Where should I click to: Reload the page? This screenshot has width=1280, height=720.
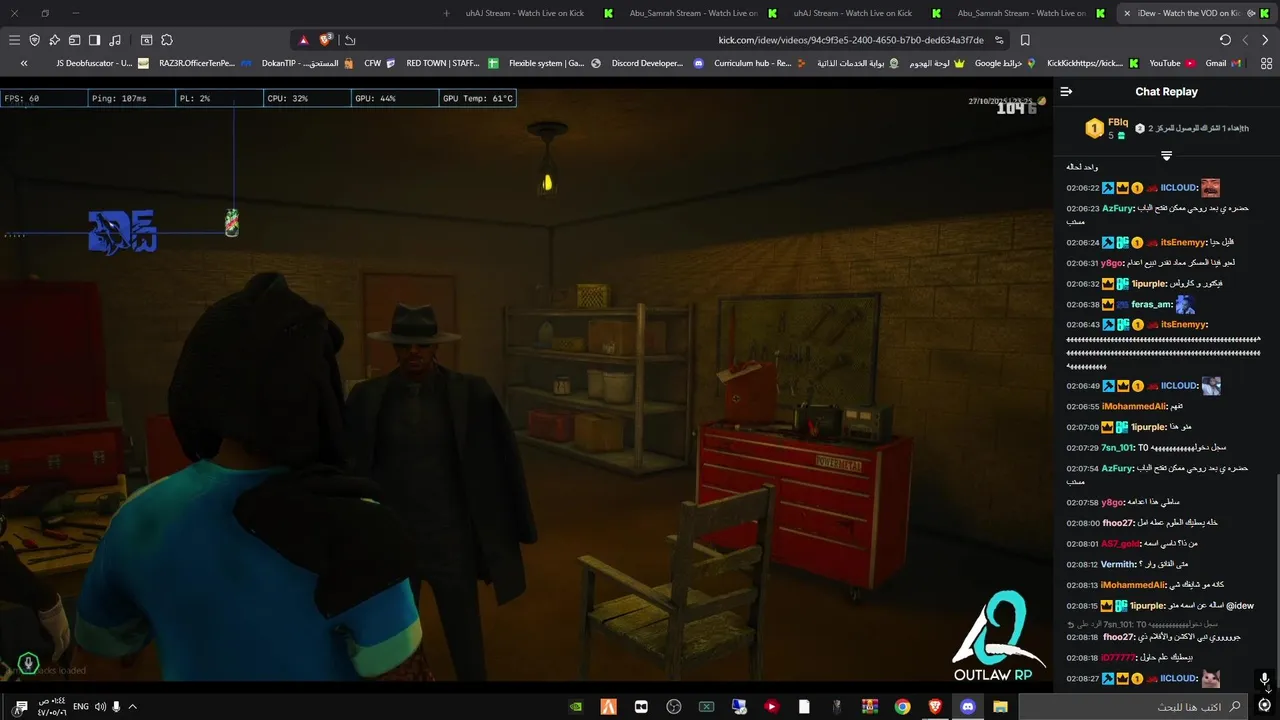(x=1225, y=40)
